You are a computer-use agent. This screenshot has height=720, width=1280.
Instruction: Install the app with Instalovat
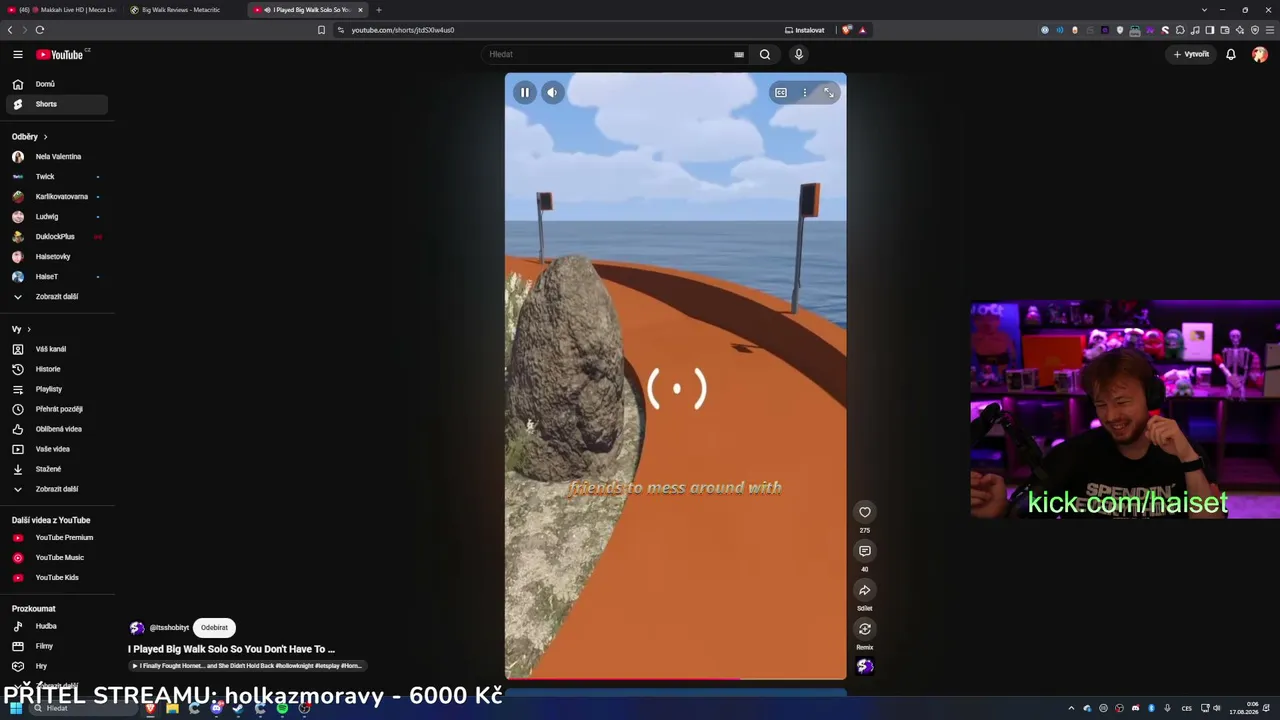pos(805,30)
